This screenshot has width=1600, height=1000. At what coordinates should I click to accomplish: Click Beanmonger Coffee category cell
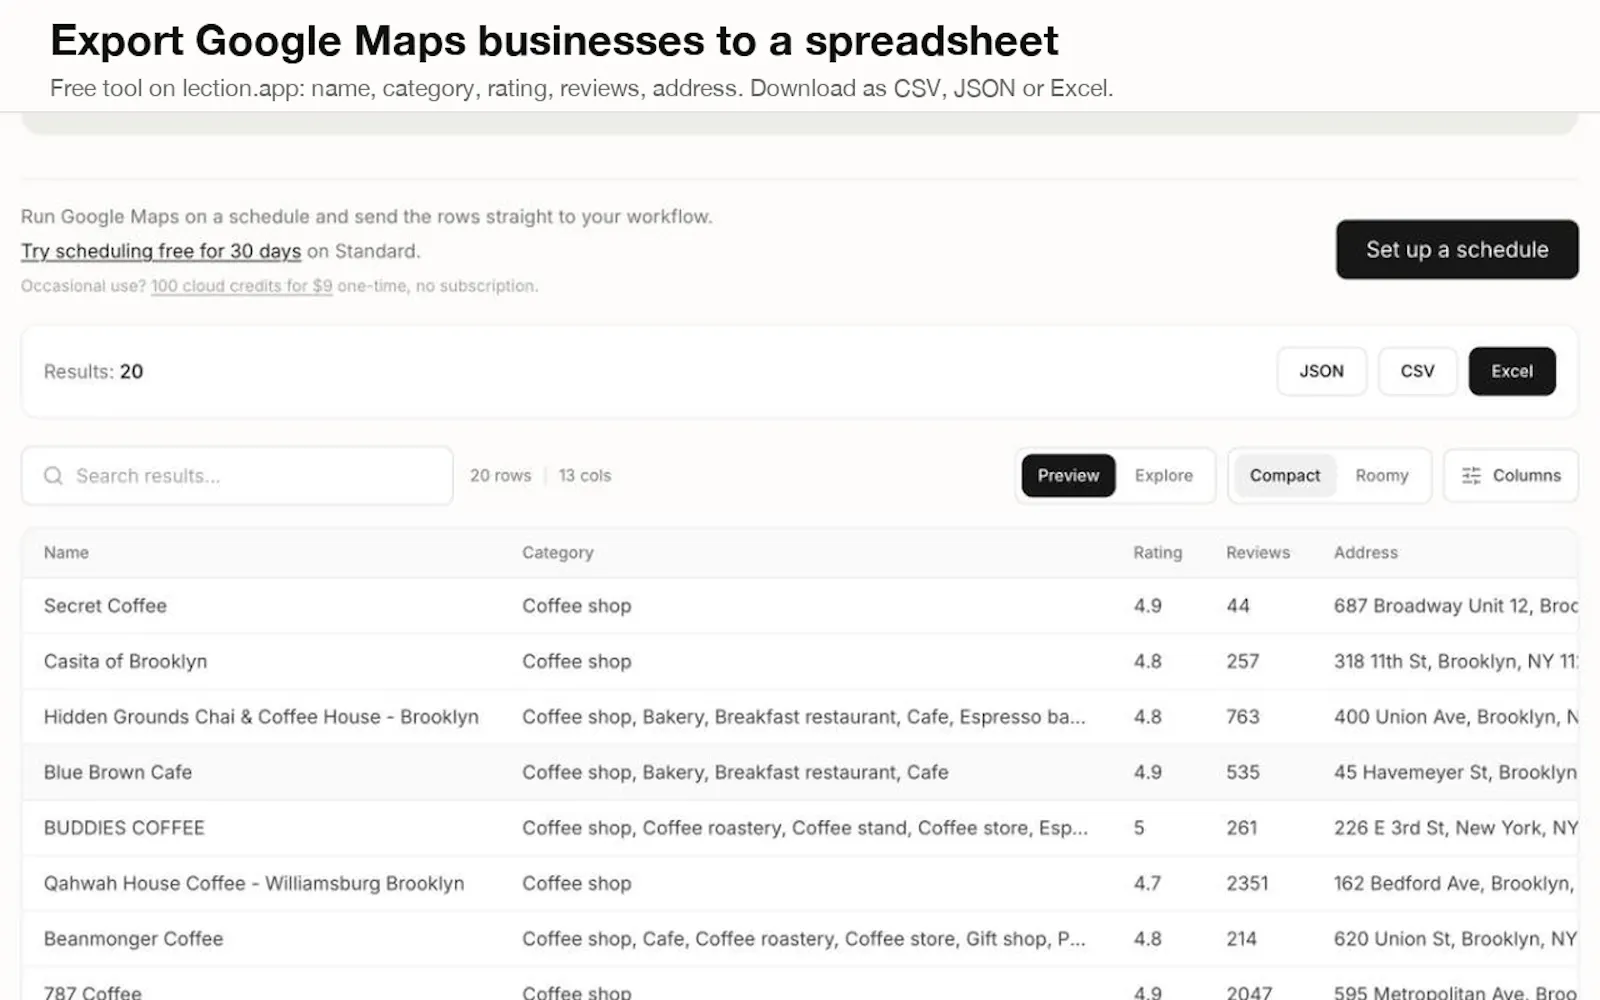point(804,939)
